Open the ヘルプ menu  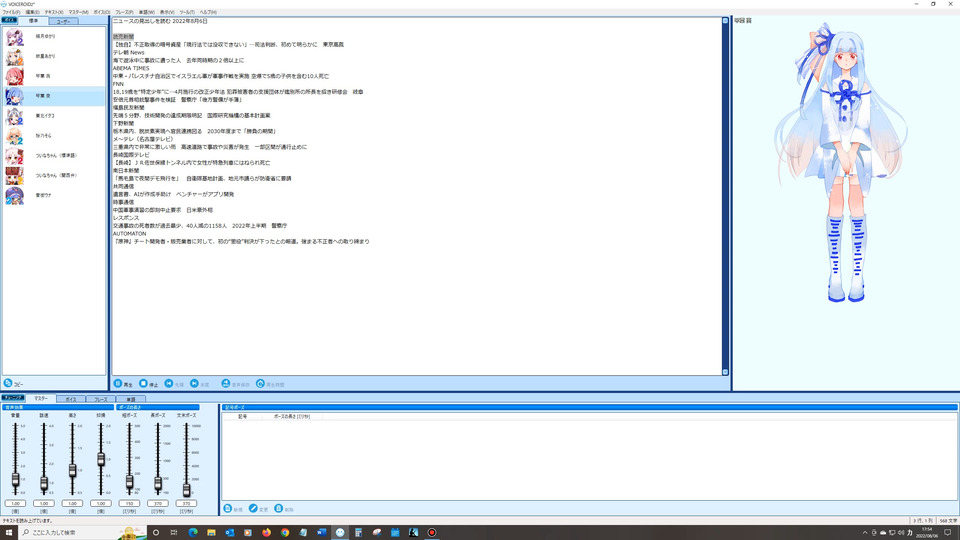[208, 12]
